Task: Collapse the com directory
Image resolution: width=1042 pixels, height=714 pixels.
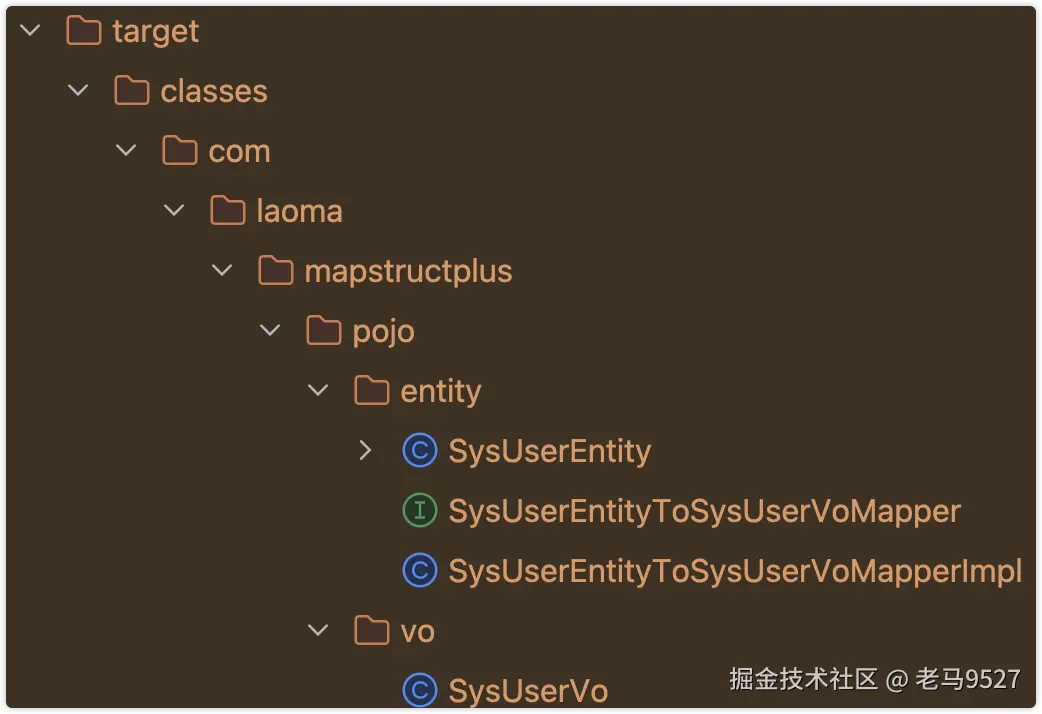Action: tap(125, 150)
